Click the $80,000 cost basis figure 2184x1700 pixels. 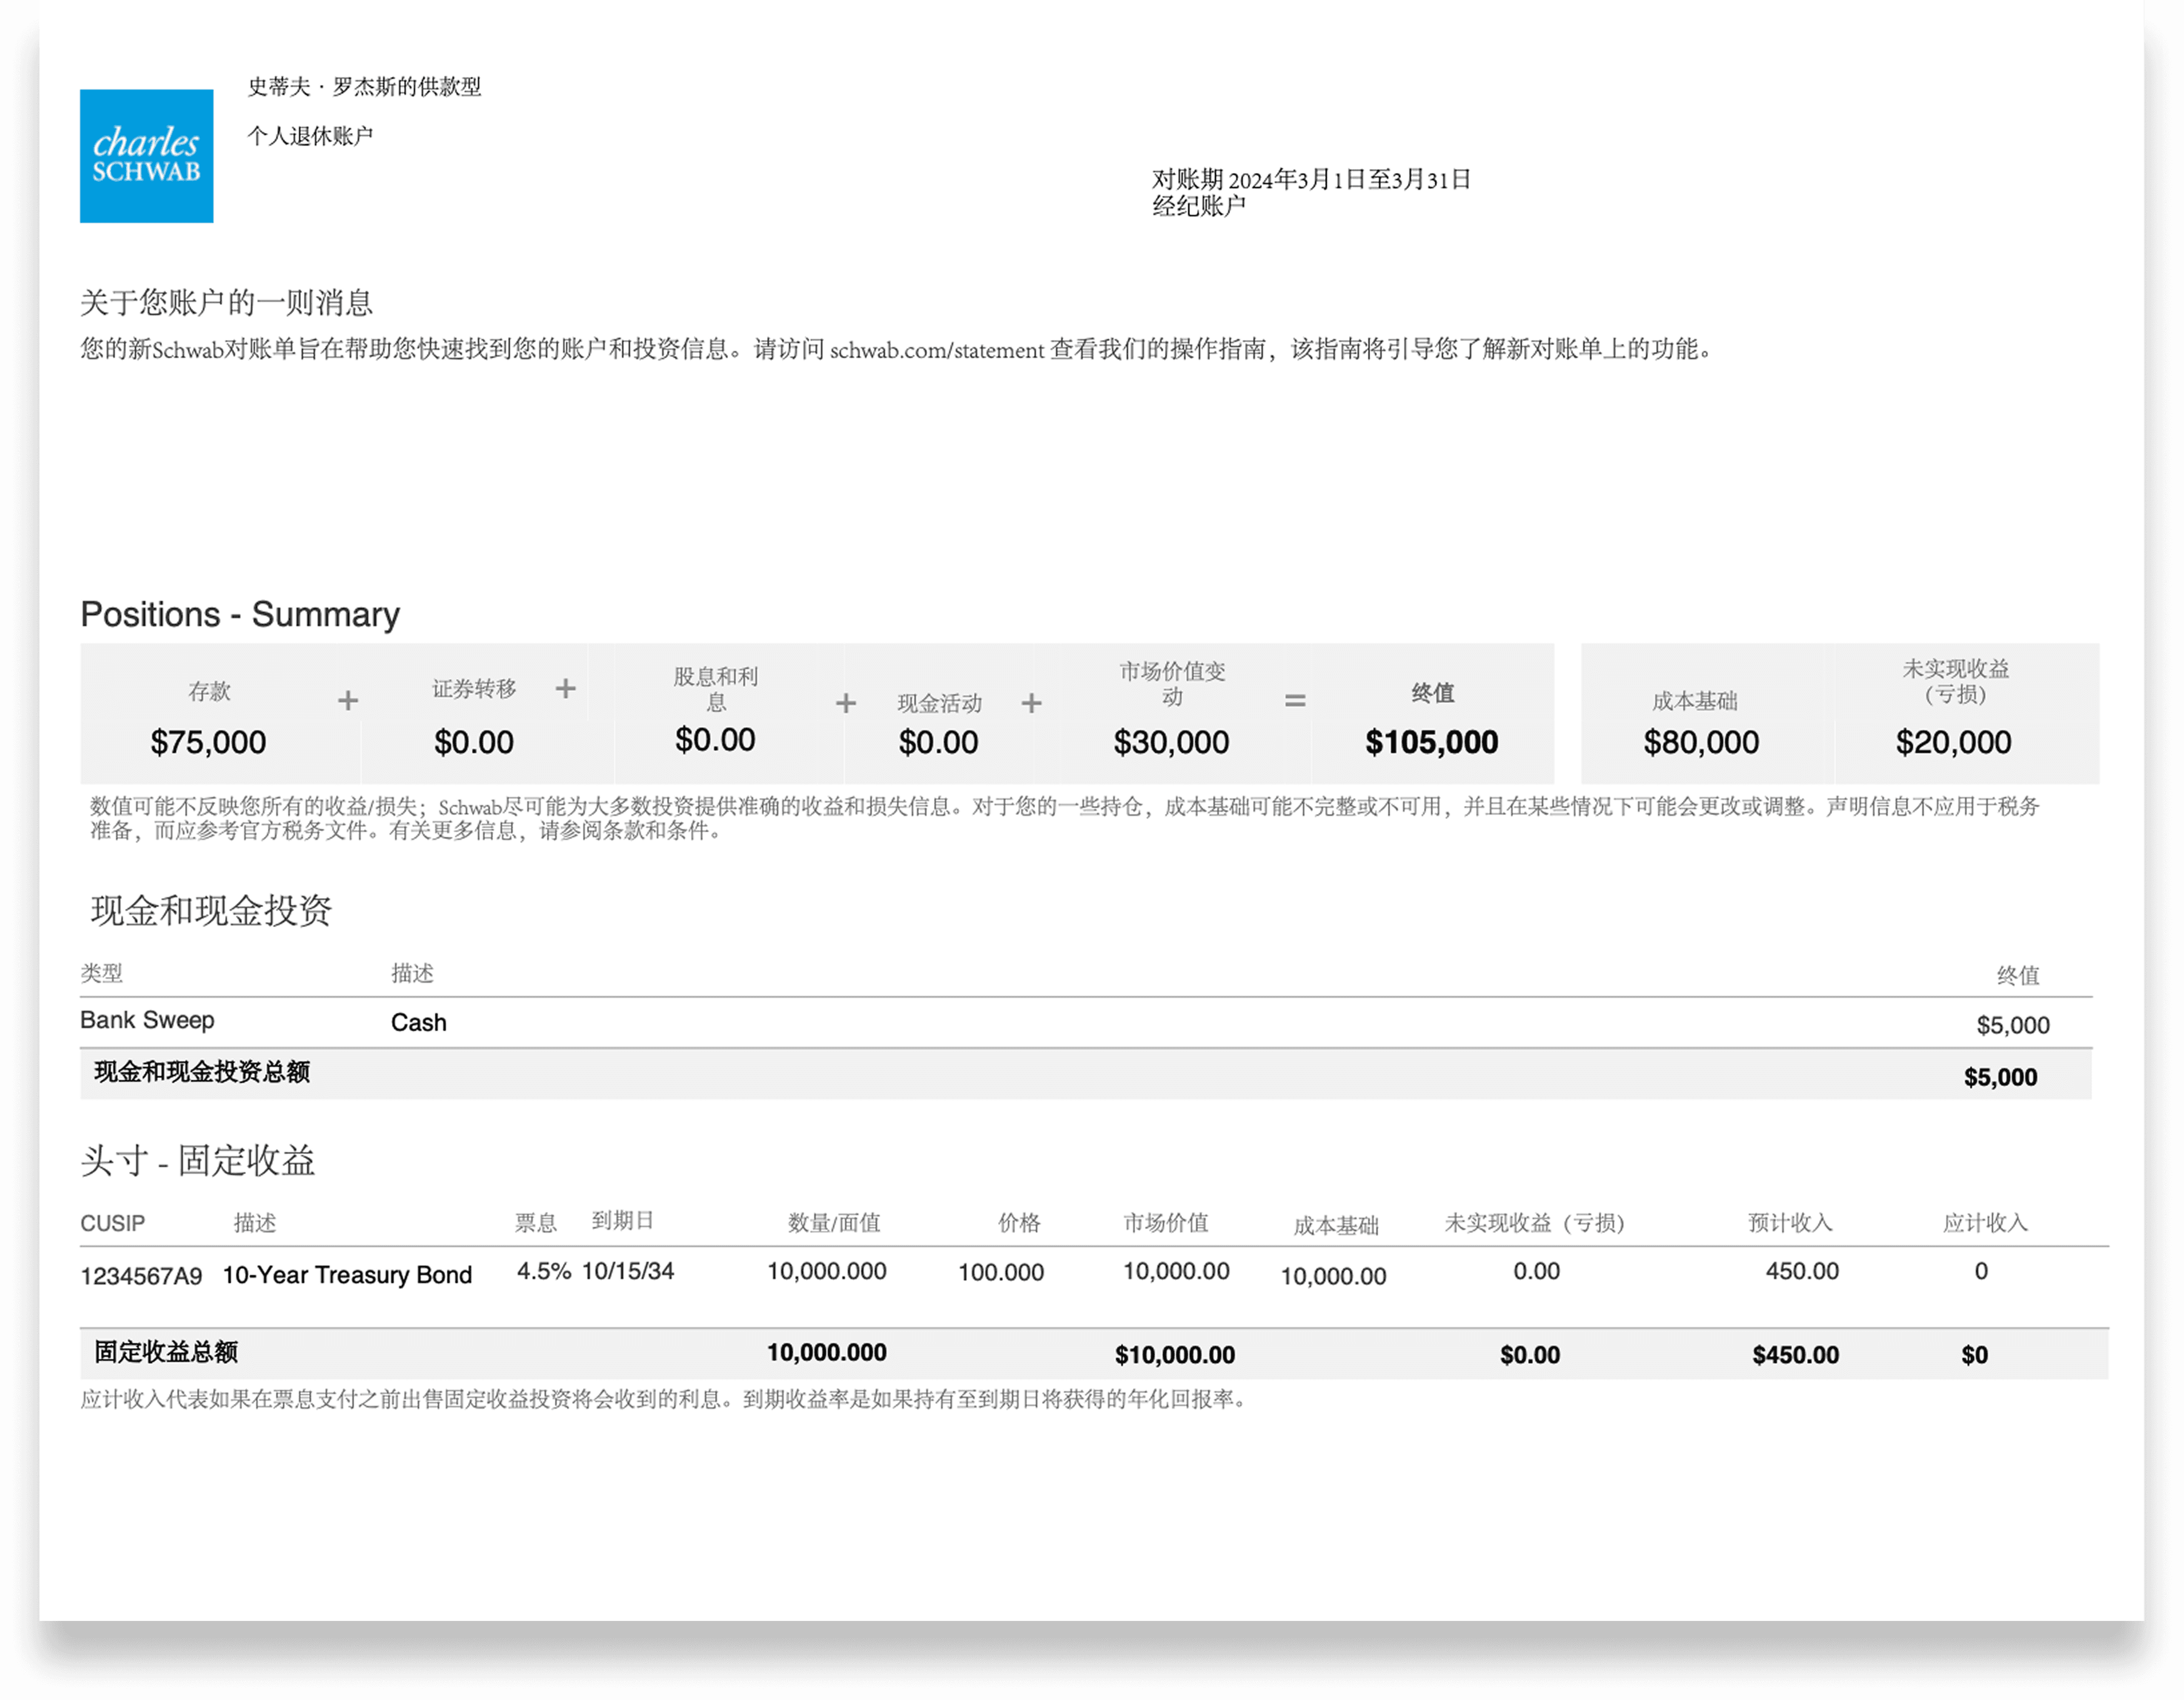(1700, 742)
